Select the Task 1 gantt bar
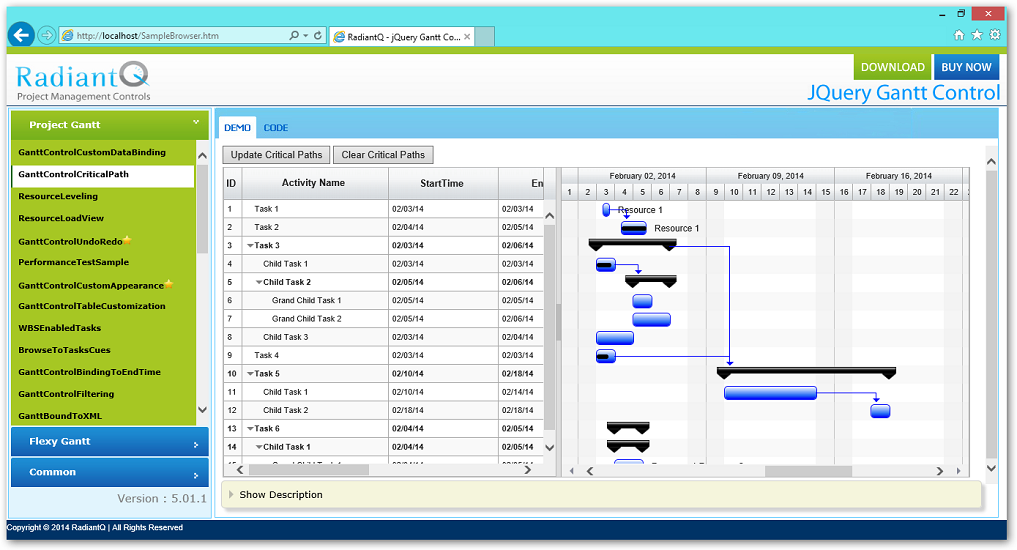The height and width of the screenshot is (550, 1017). (x=606, y=209)
